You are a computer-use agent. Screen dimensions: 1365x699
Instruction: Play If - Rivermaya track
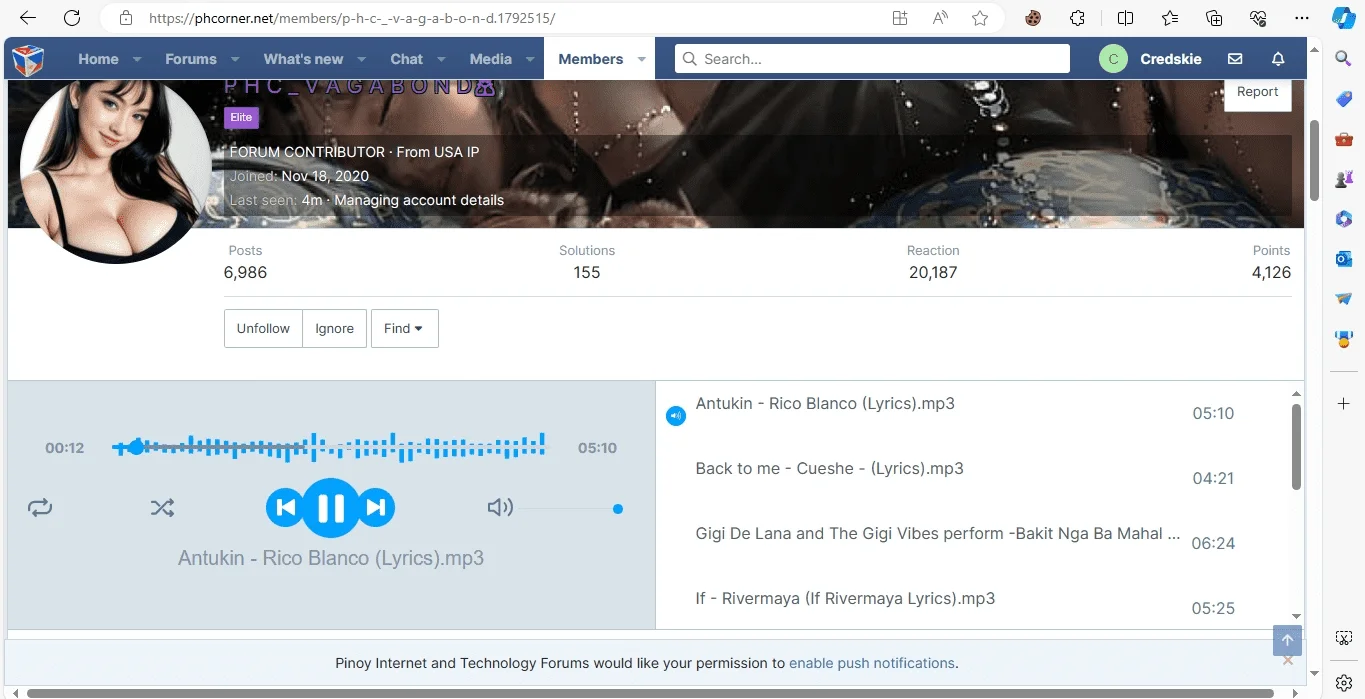pyautogui.click(x=845, y=598)
